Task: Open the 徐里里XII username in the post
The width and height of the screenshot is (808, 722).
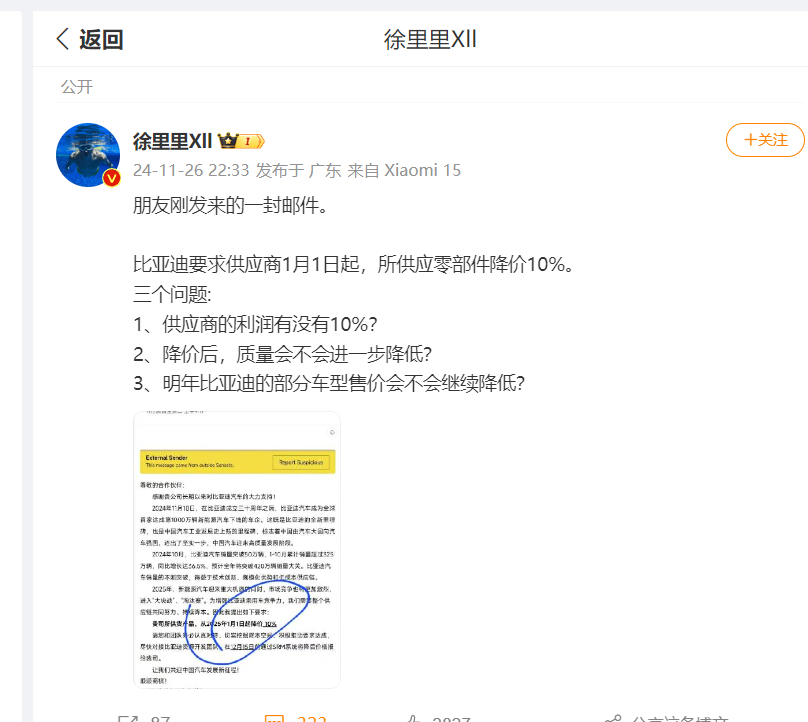Action: (x=172, y=141)
